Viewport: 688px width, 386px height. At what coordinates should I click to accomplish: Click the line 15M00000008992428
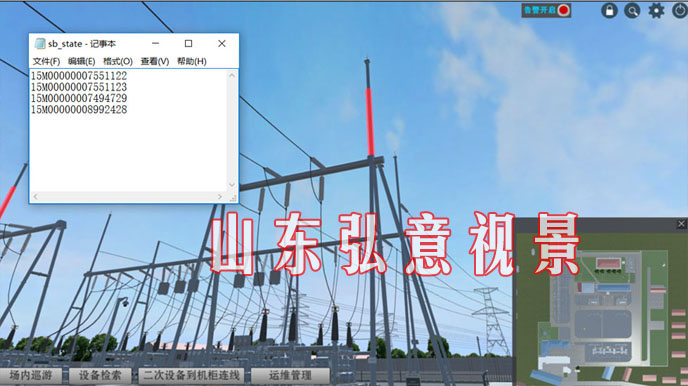coord(79,110)
